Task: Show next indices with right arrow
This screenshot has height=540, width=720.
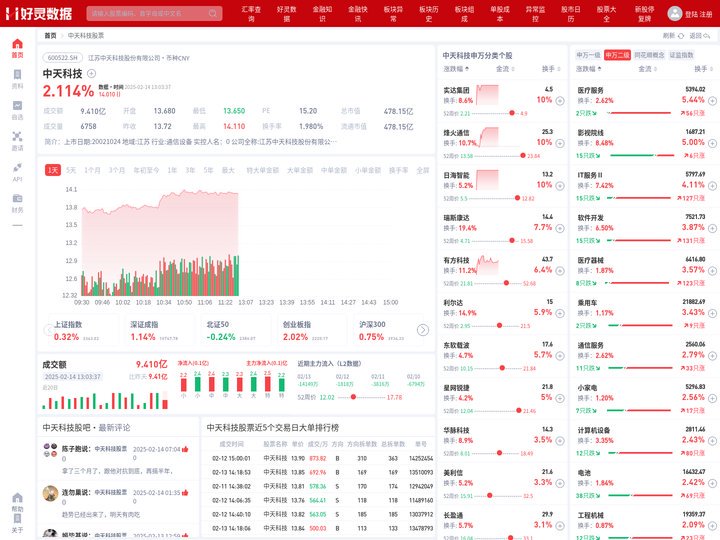Action: tap(423, 330)
